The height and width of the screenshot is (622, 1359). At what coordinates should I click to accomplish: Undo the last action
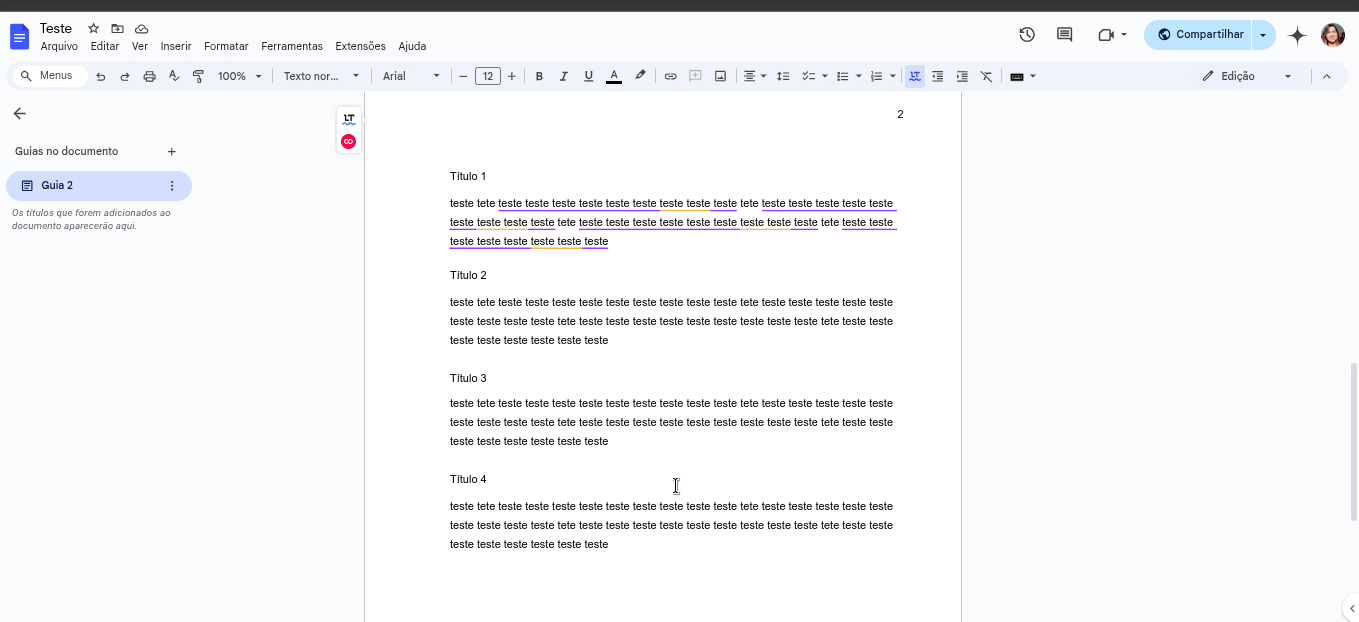pos(100,75)
